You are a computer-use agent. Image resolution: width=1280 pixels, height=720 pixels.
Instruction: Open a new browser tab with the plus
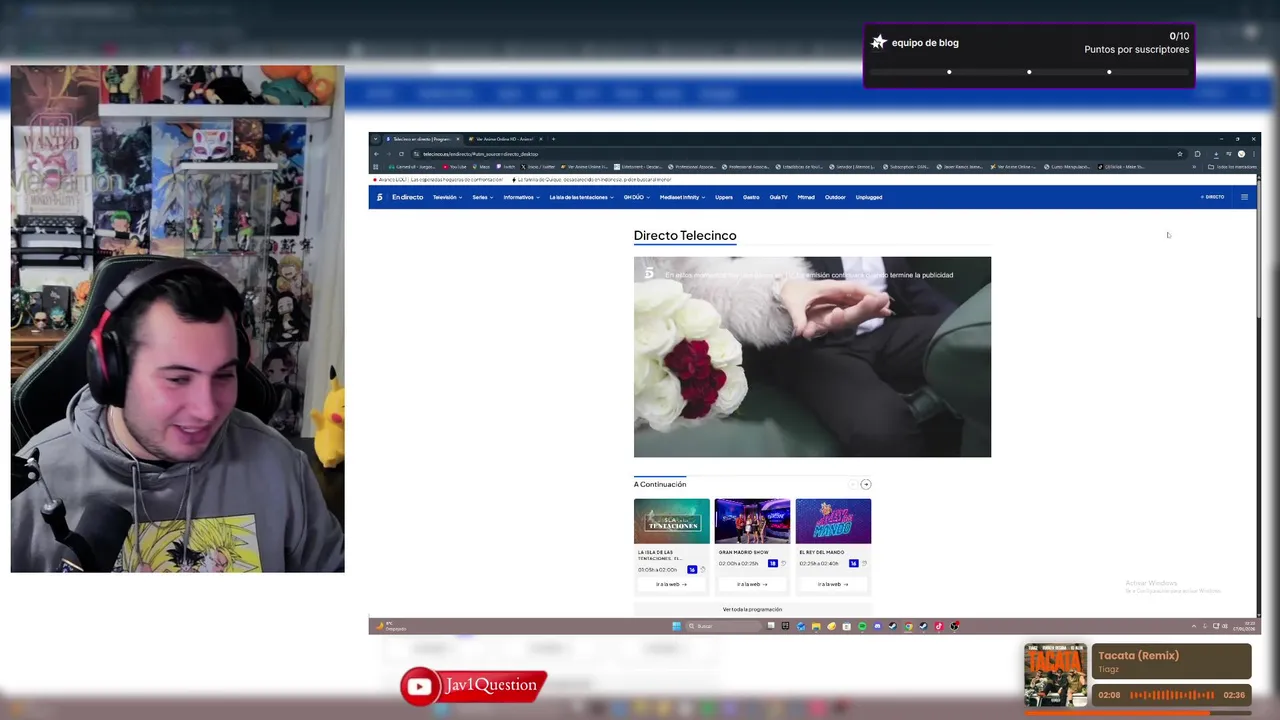point(553,139)
